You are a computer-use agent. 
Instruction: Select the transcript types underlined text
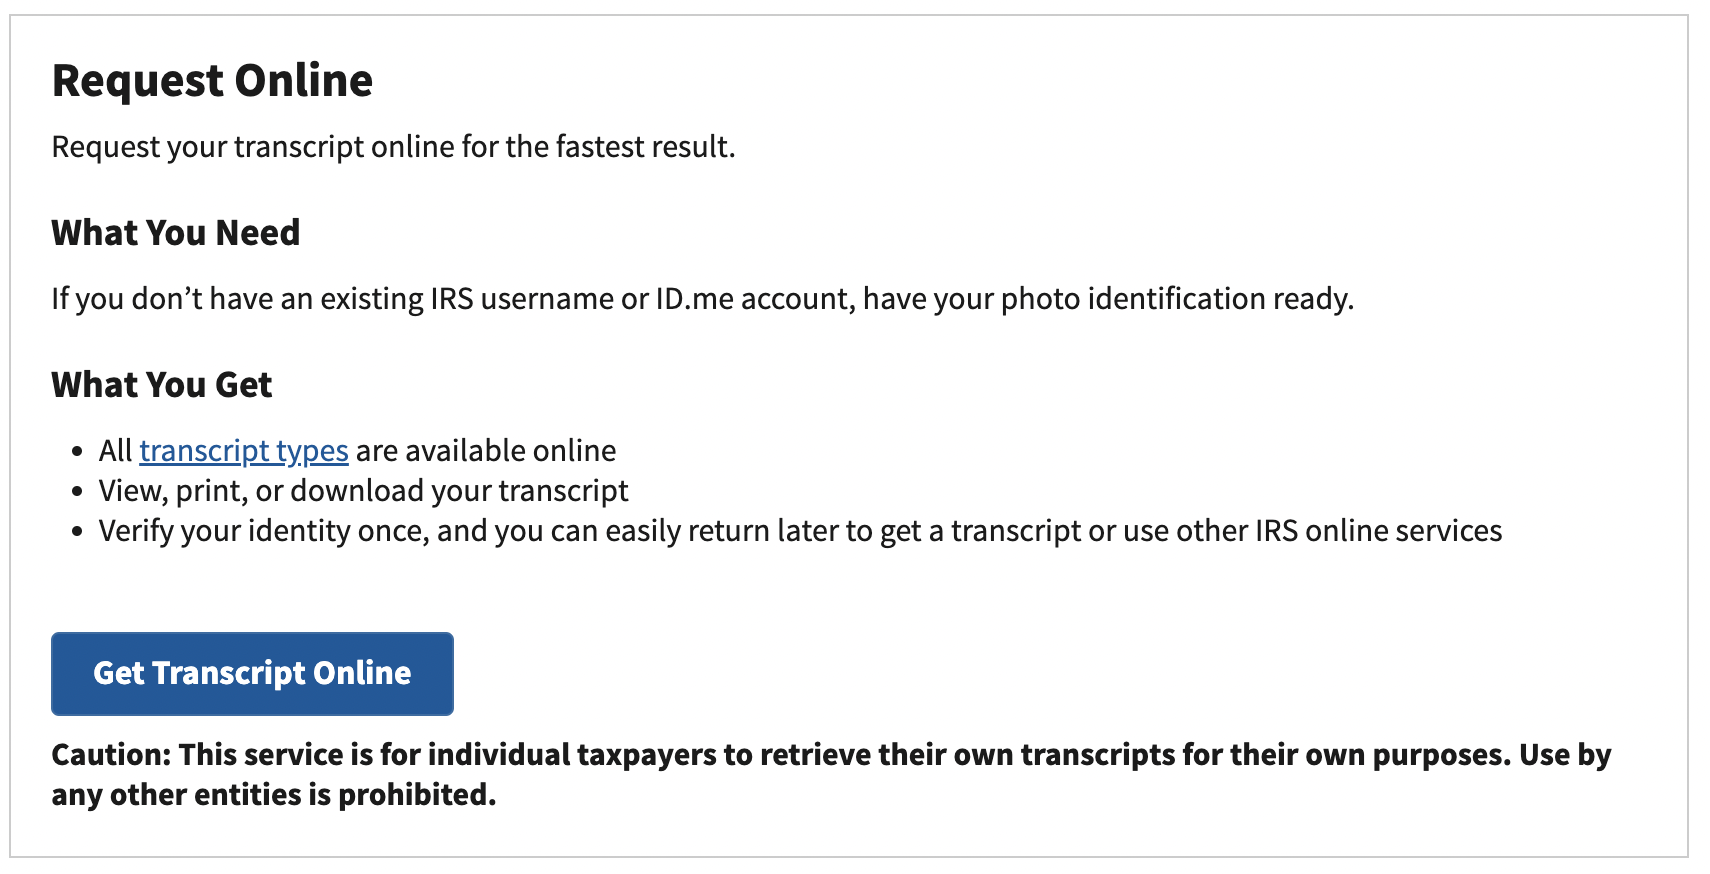point(244,450)
